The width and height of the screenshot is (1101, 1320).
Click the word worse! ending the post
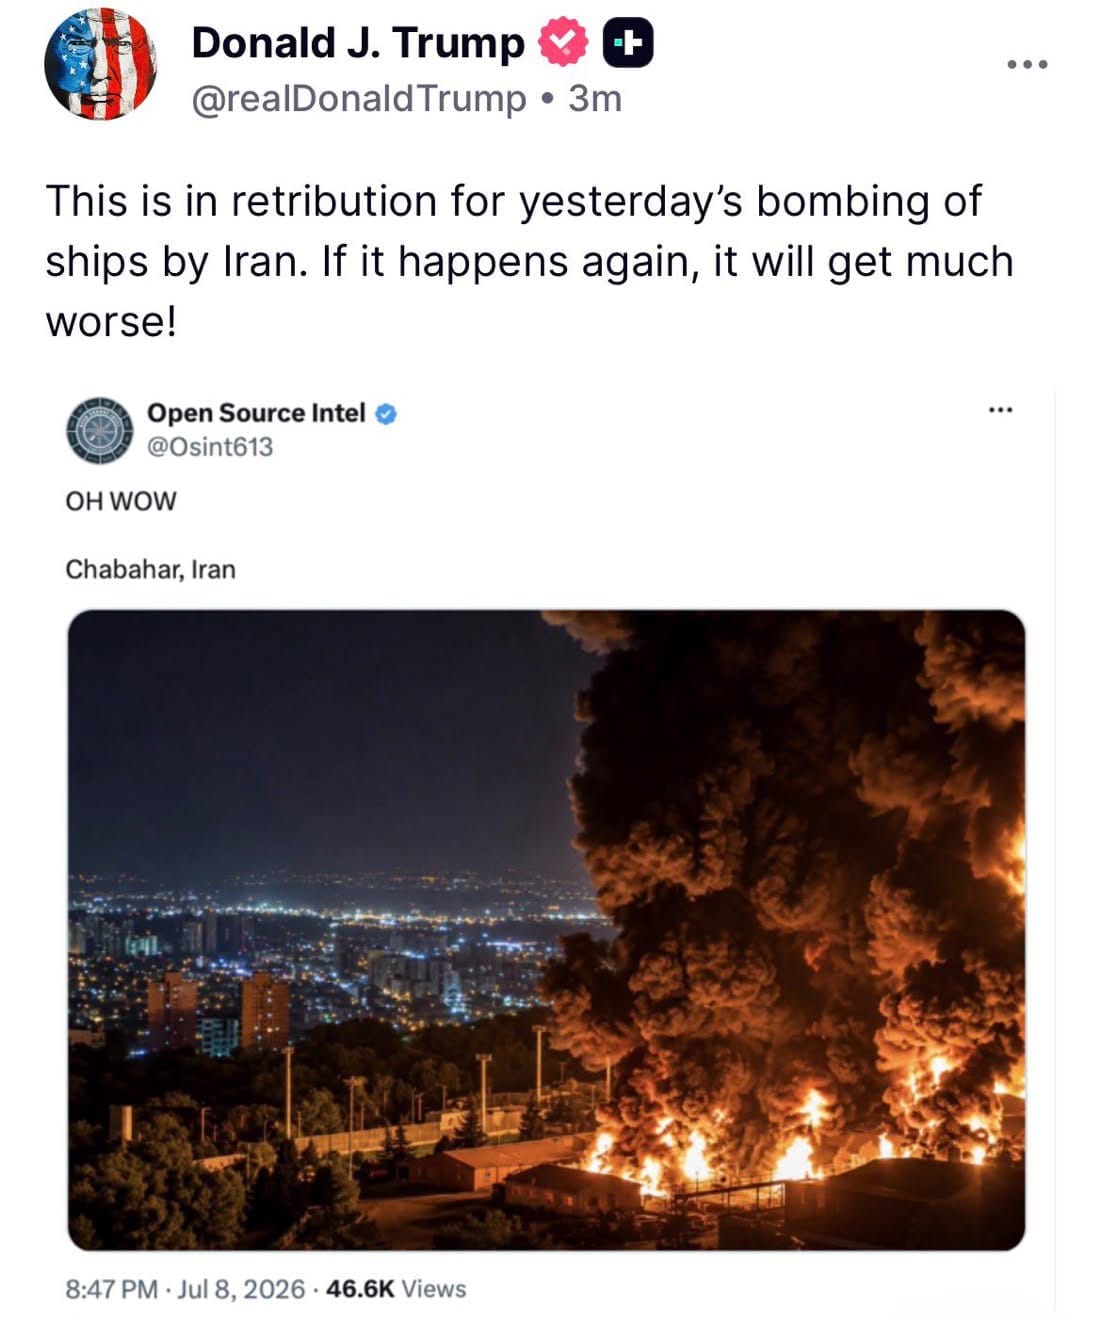coord(111,322)
